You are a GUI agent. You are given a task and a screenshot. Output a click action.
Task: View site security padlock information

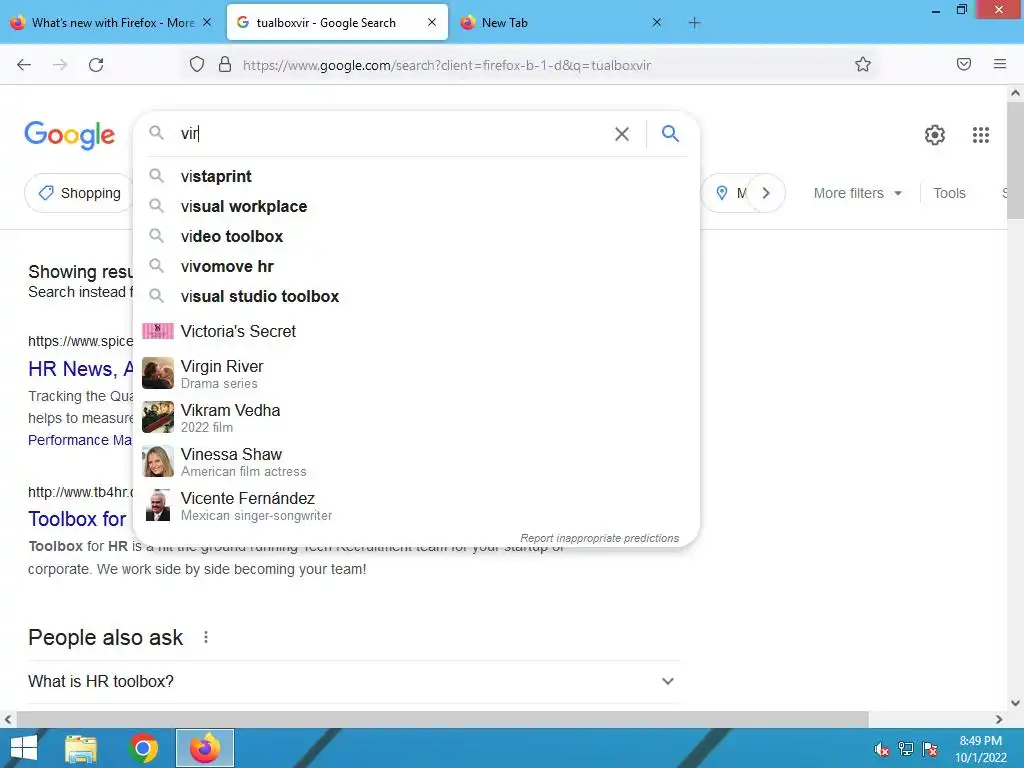[225, 64]
